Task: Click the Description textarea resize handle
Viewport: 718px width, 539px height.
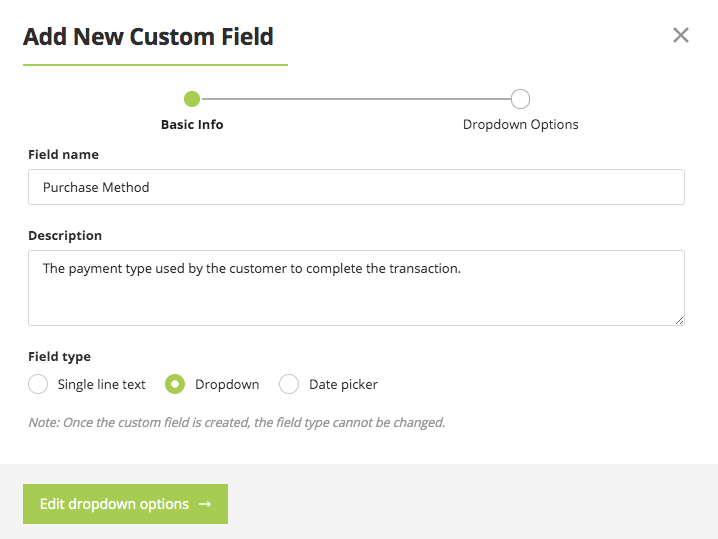Action: [680, 321]
